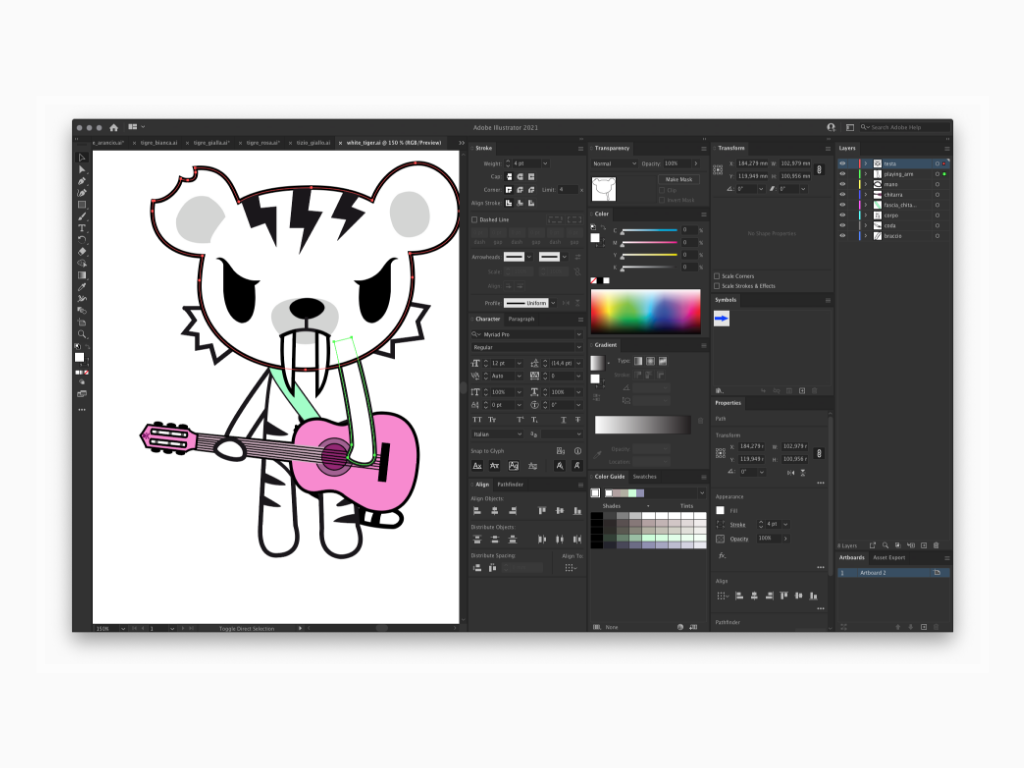The height and width of the screenshot is (768, 1024).
Task: Select the Curvature tool
Action: pyautogui.click(x=82, y=193)
